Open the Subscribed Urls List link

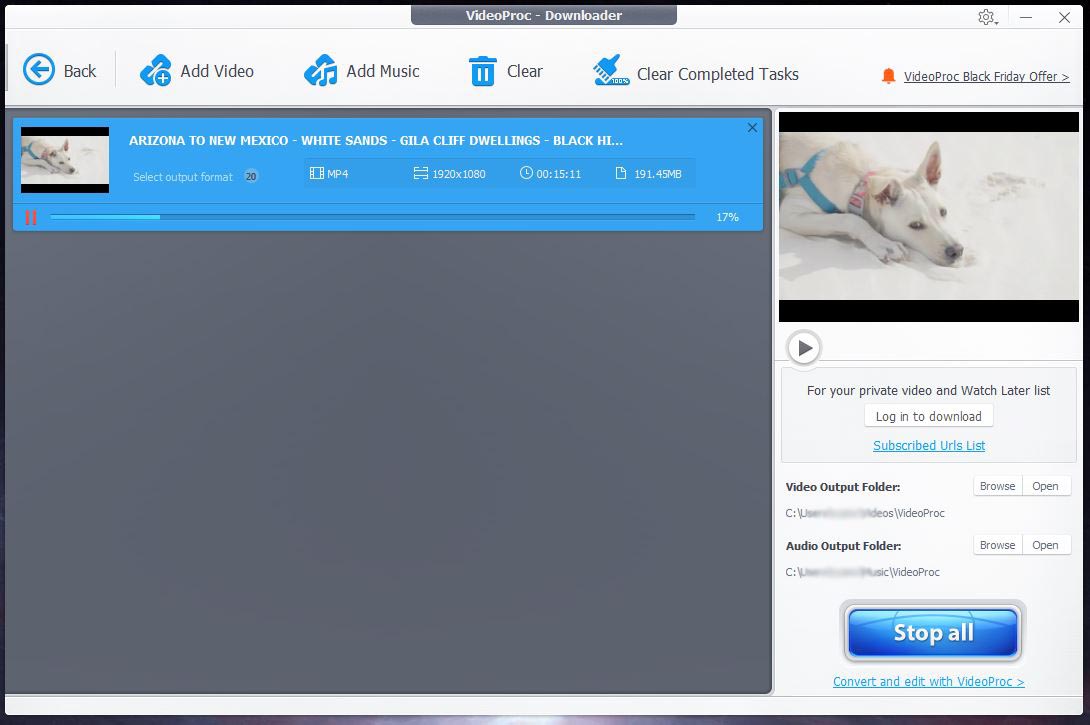tap(929, 445)
